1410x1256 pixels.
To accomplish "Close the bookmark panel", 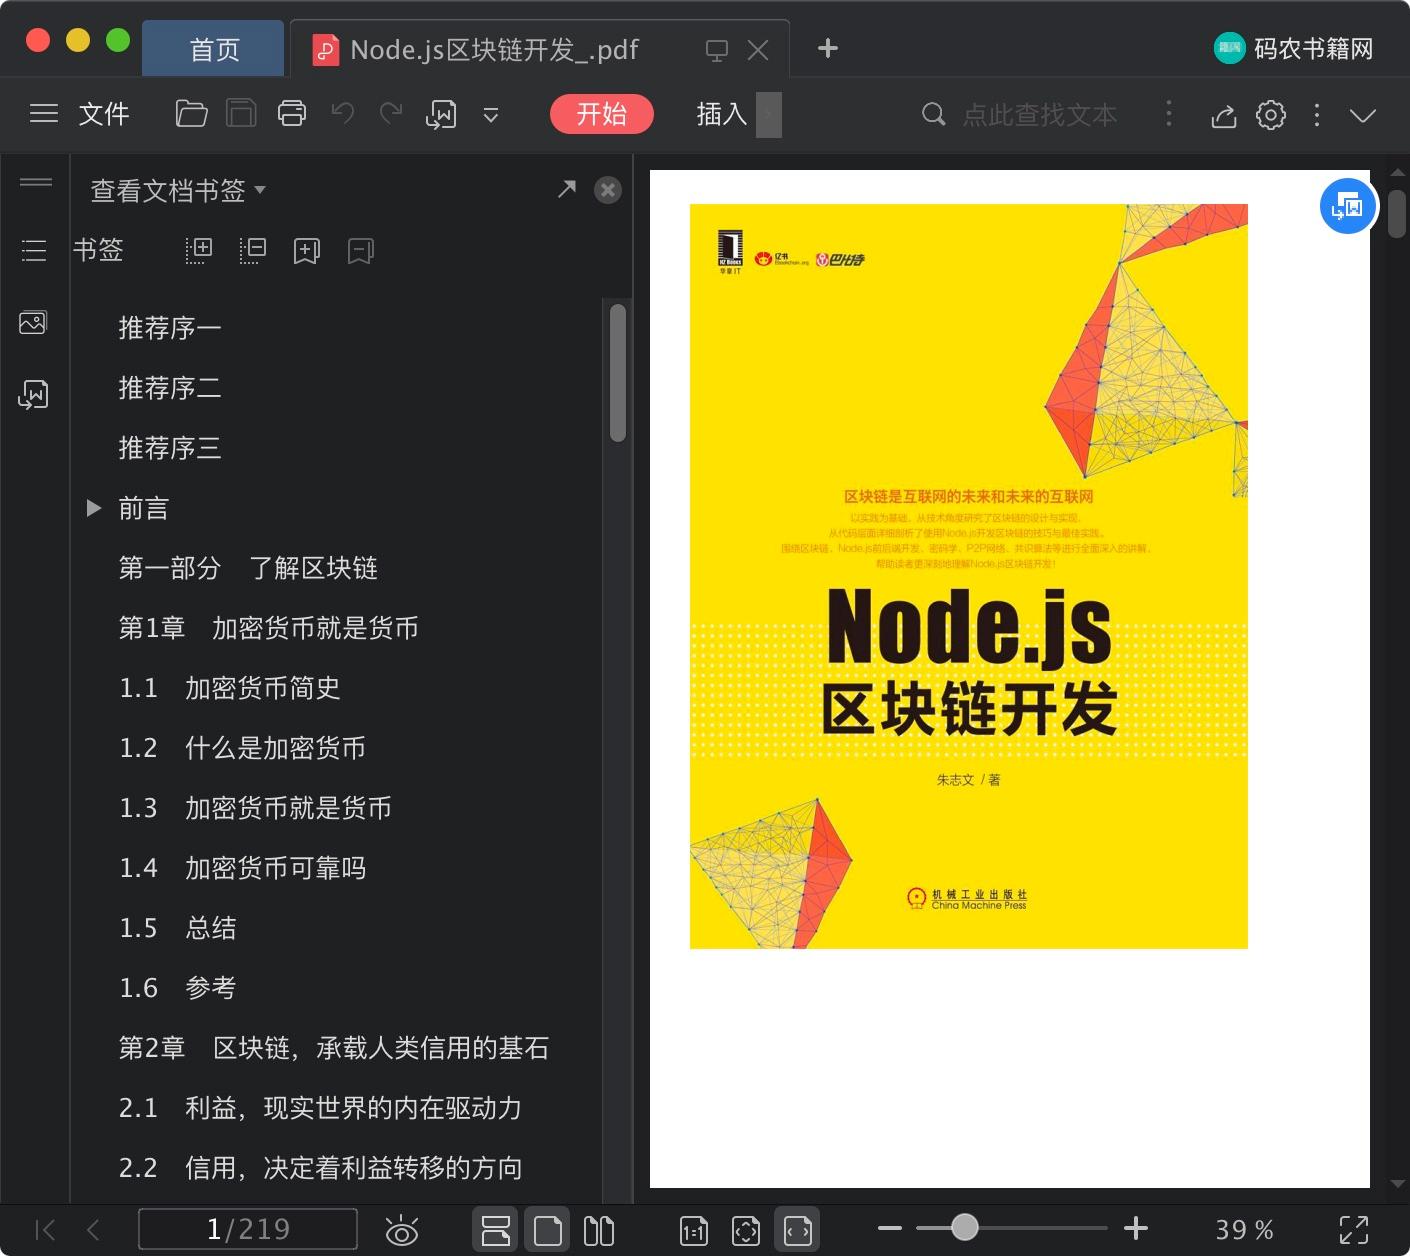I will [608, 190].
